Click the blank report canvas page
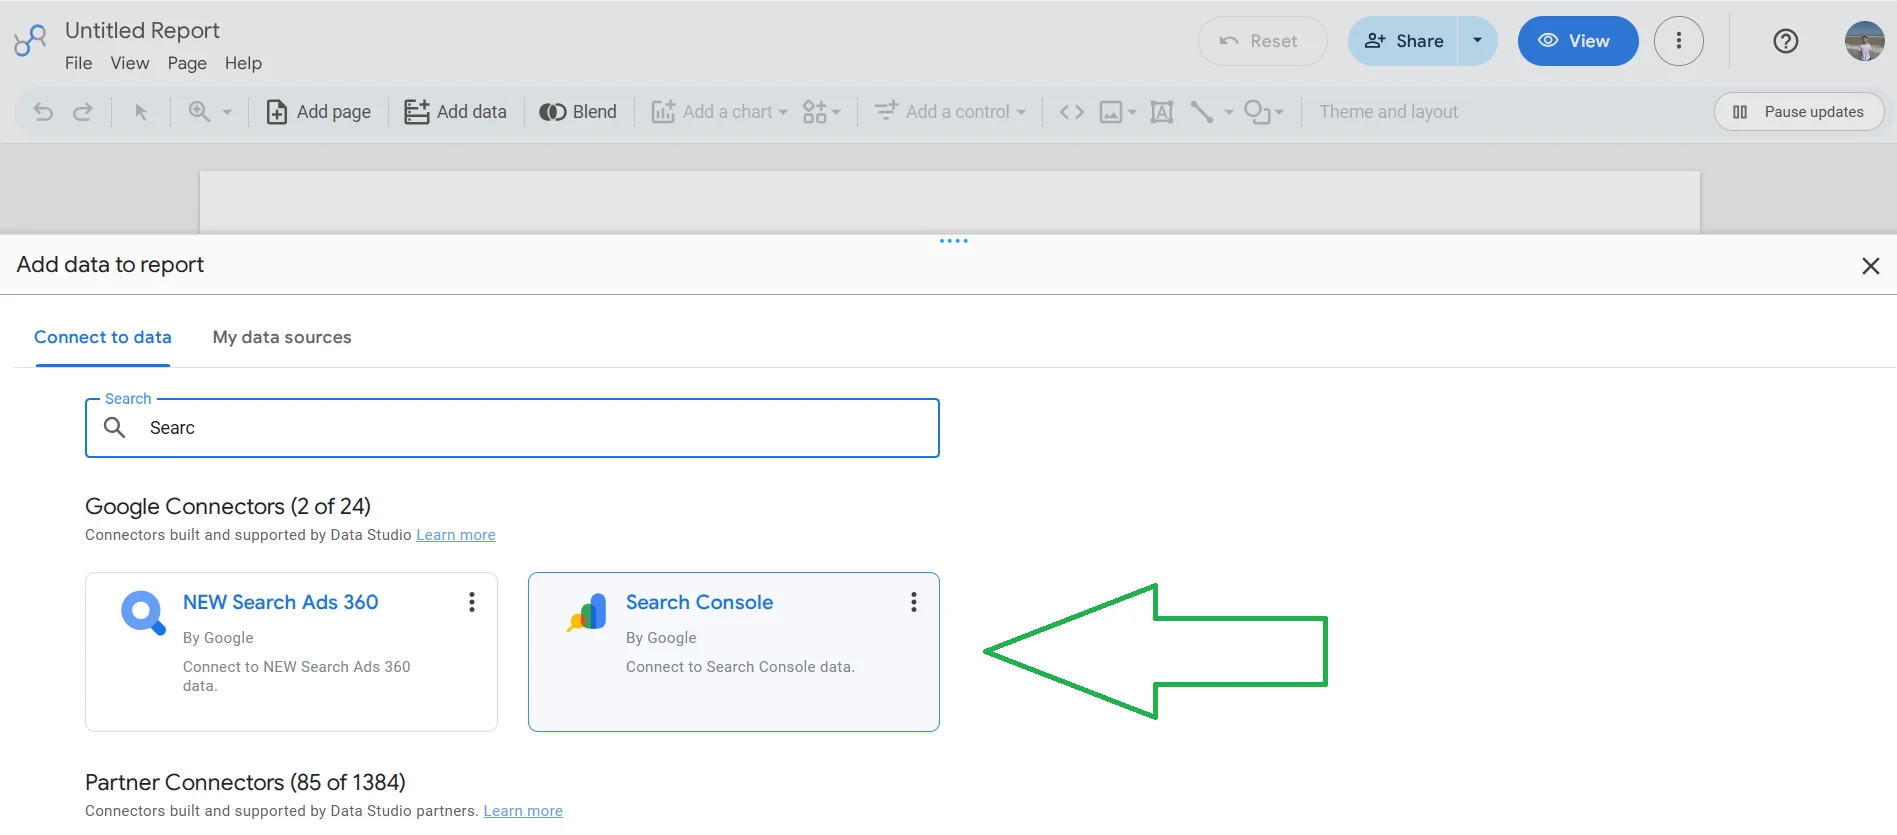Image resolution: width=1897 pixels, height=835 pixels. click(x=949, y=202)
